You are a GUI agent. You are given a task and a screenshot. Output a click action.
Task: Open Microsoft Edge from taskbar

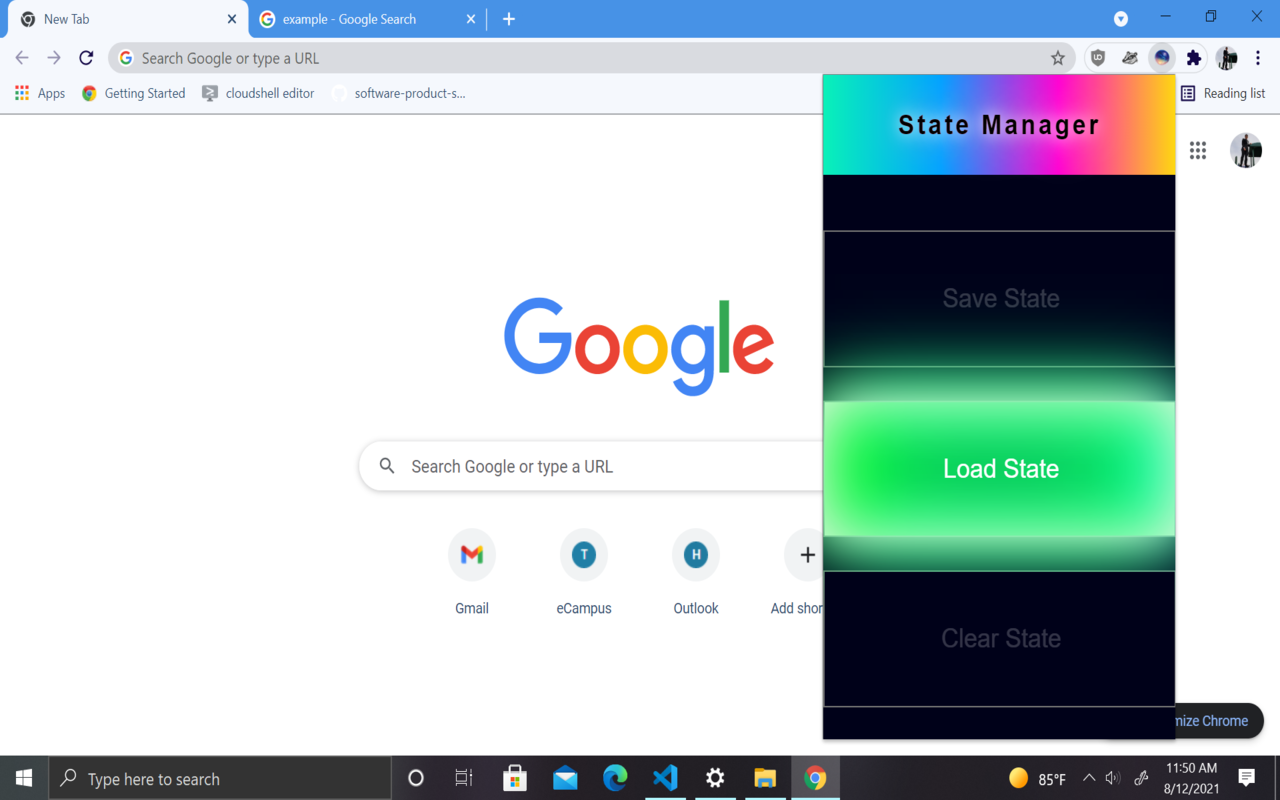(615, 778)
